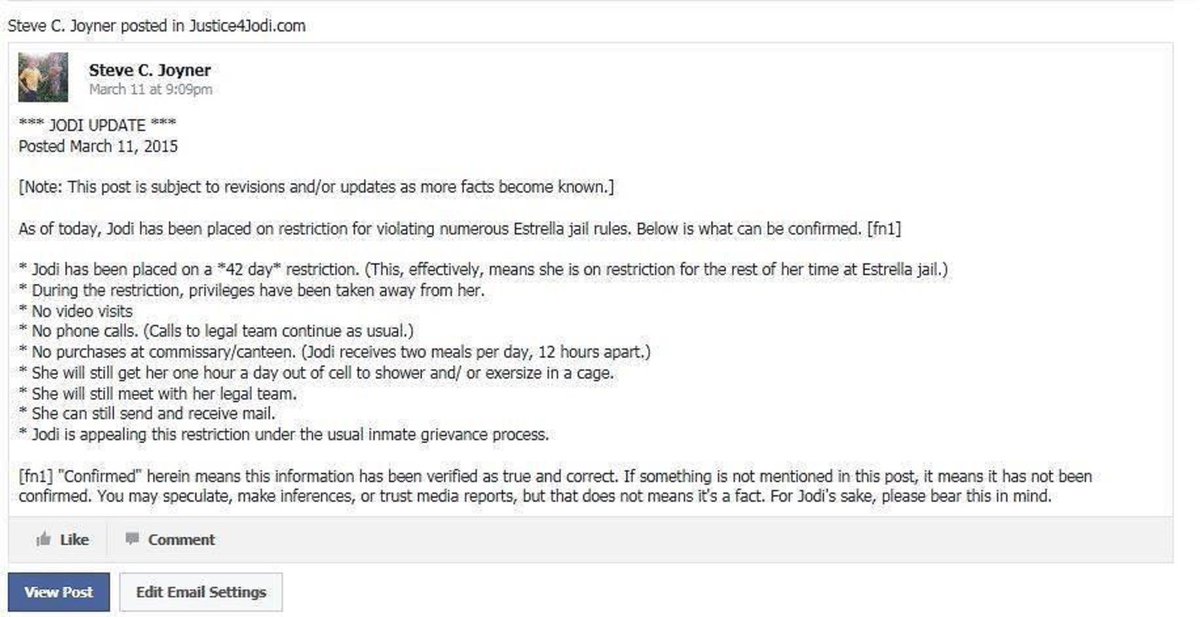1200x617 pixels.
Task: Click the Comment speech bubble icon
Action: (x=132, y=539)
